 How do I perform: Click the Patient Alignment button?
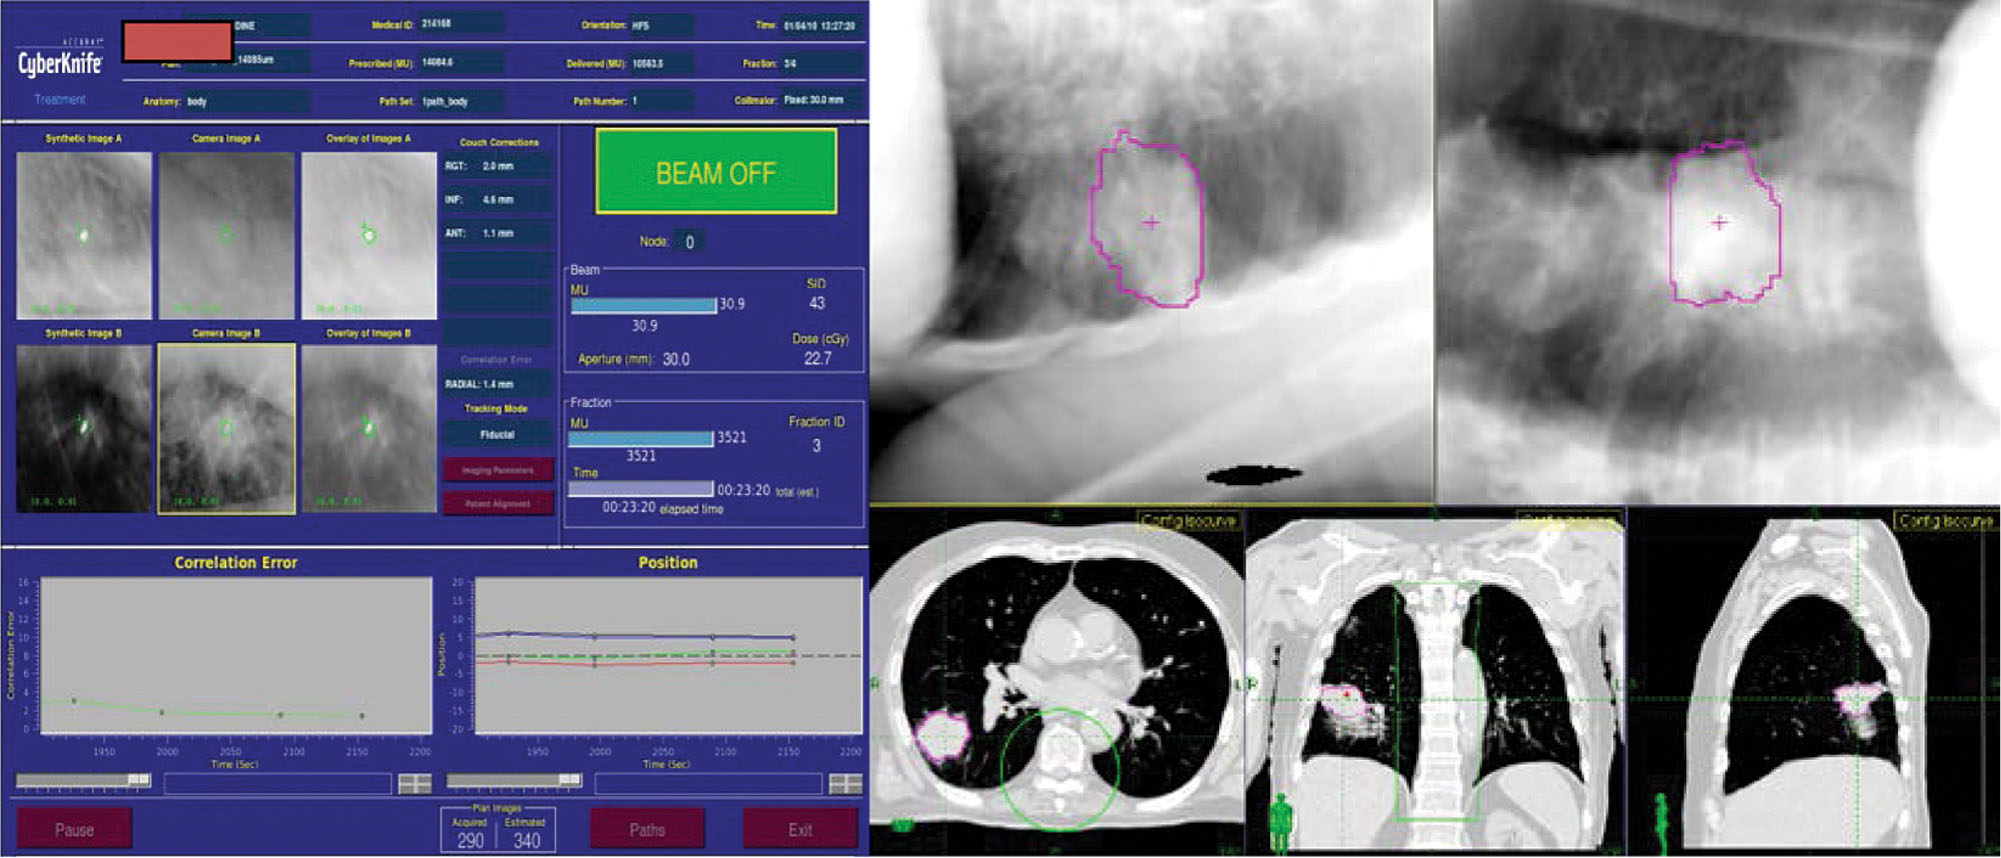(497, 503)
